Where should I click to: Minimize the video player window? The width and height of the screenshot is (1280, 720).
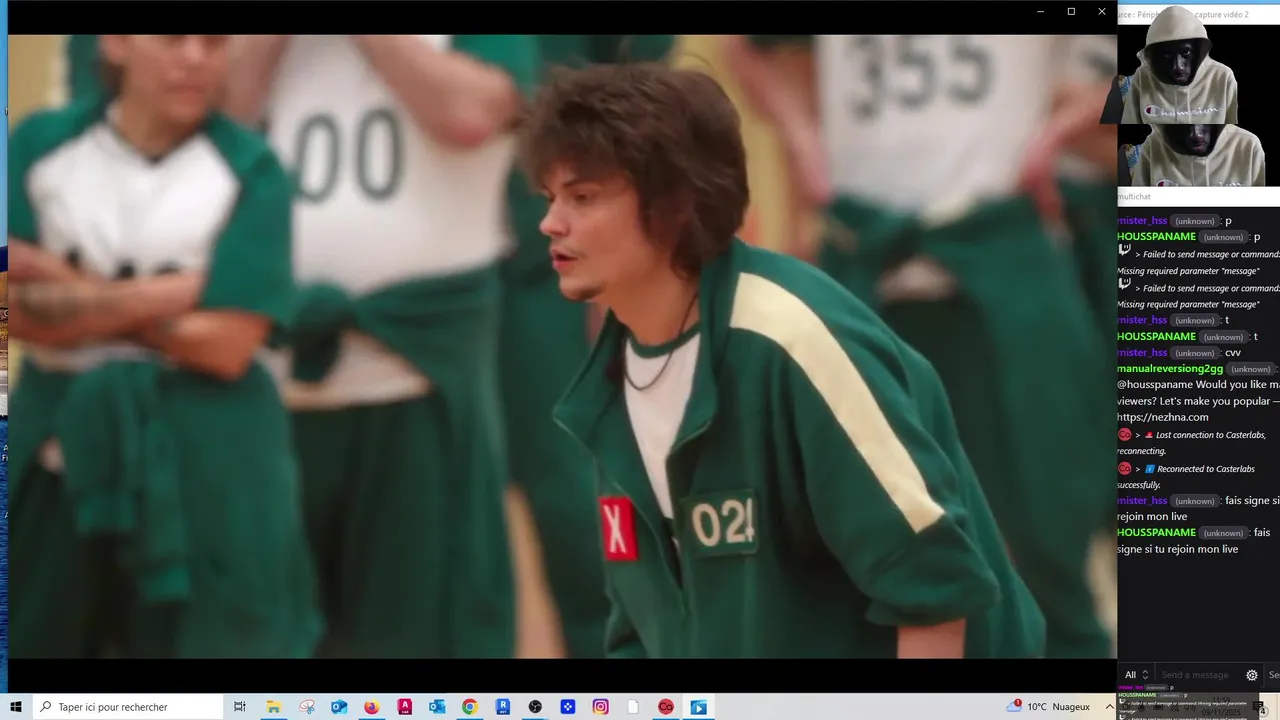(x=1040, y=12)
